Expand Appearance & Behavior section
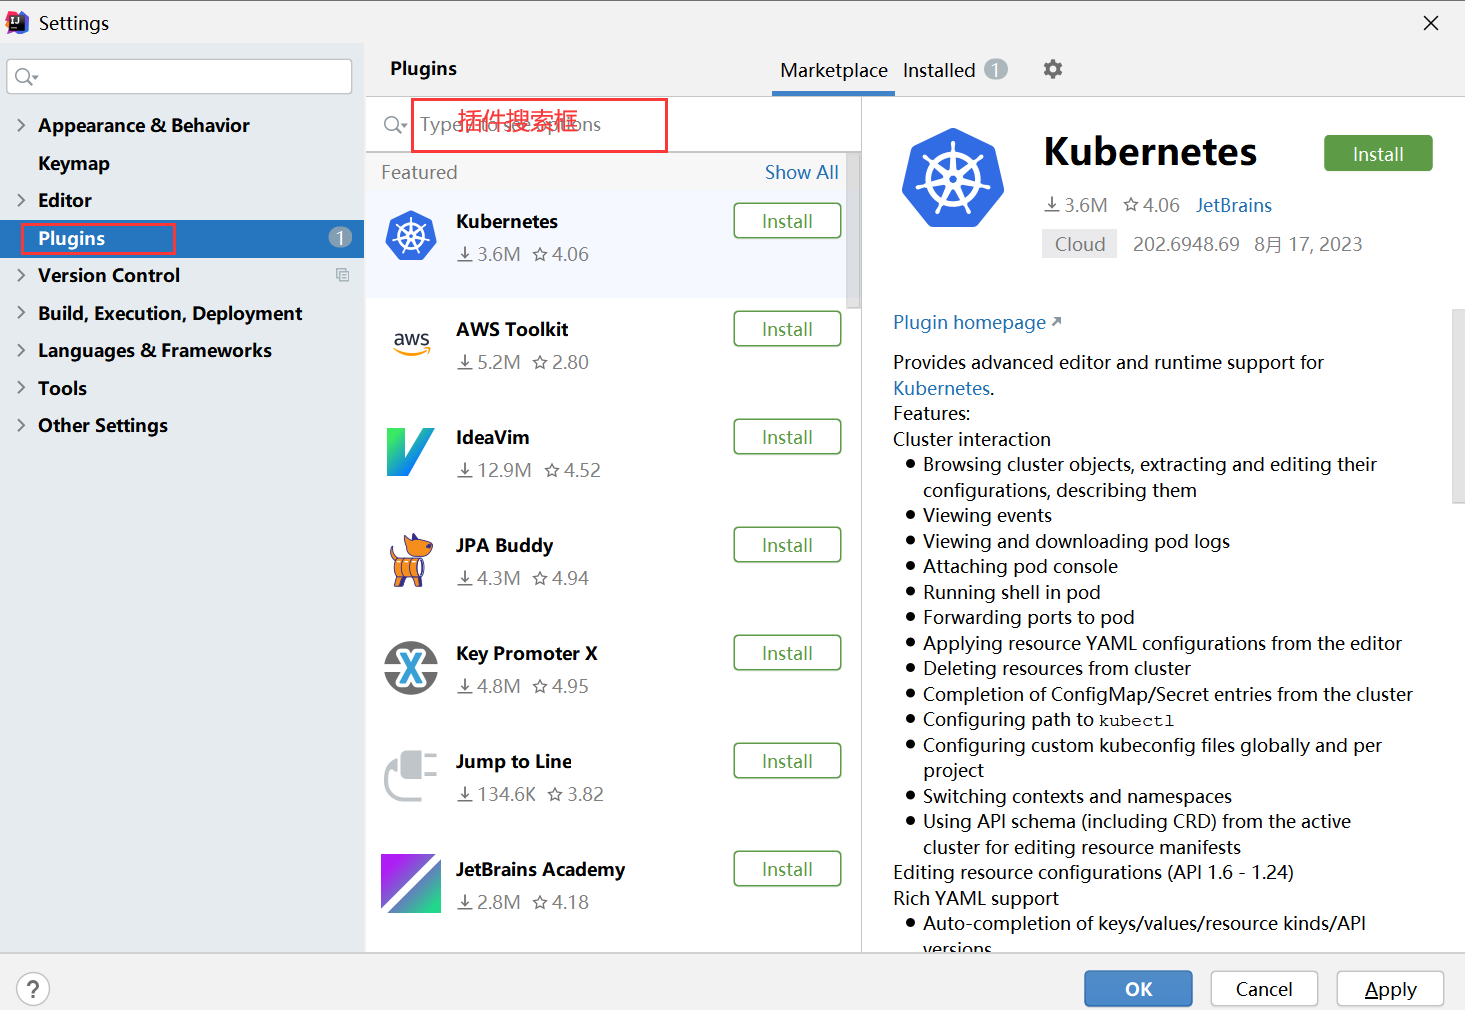 tap(21, 125)
